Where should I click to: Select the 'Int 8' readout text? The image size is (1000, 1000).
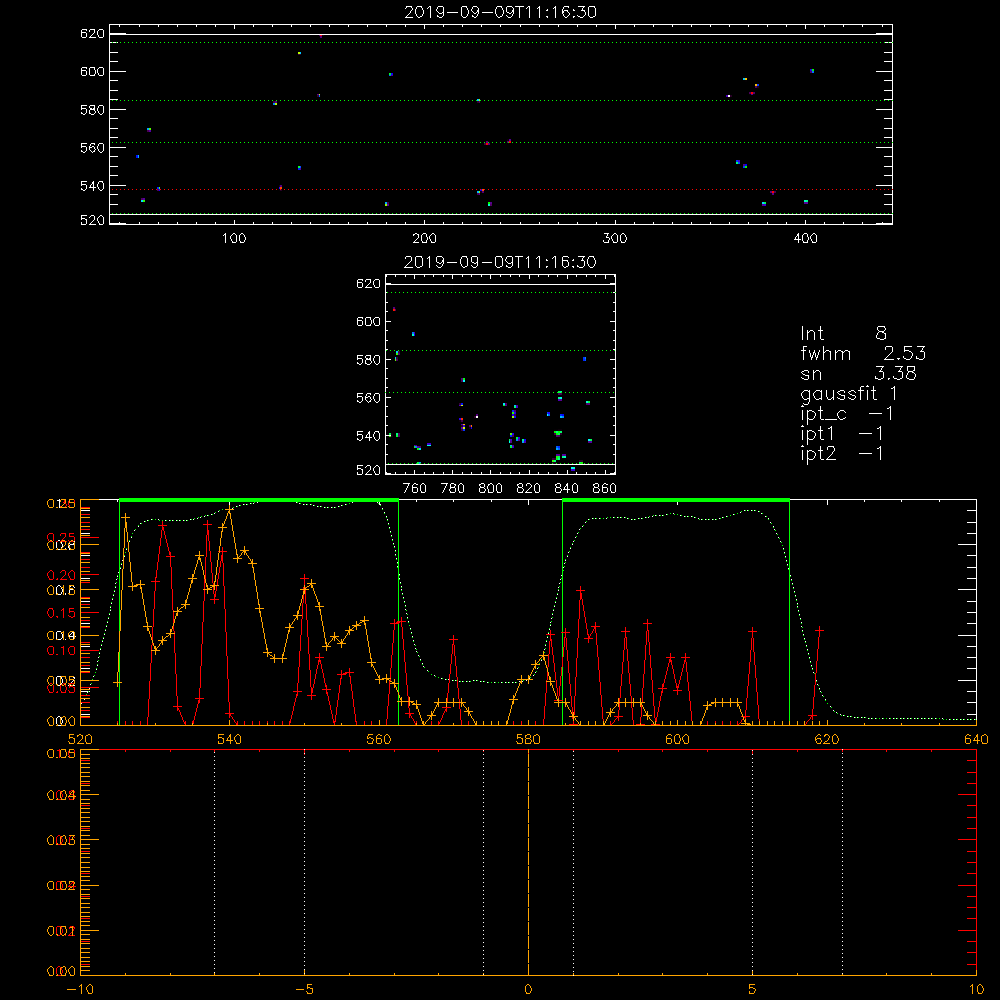tap(843, 333)
